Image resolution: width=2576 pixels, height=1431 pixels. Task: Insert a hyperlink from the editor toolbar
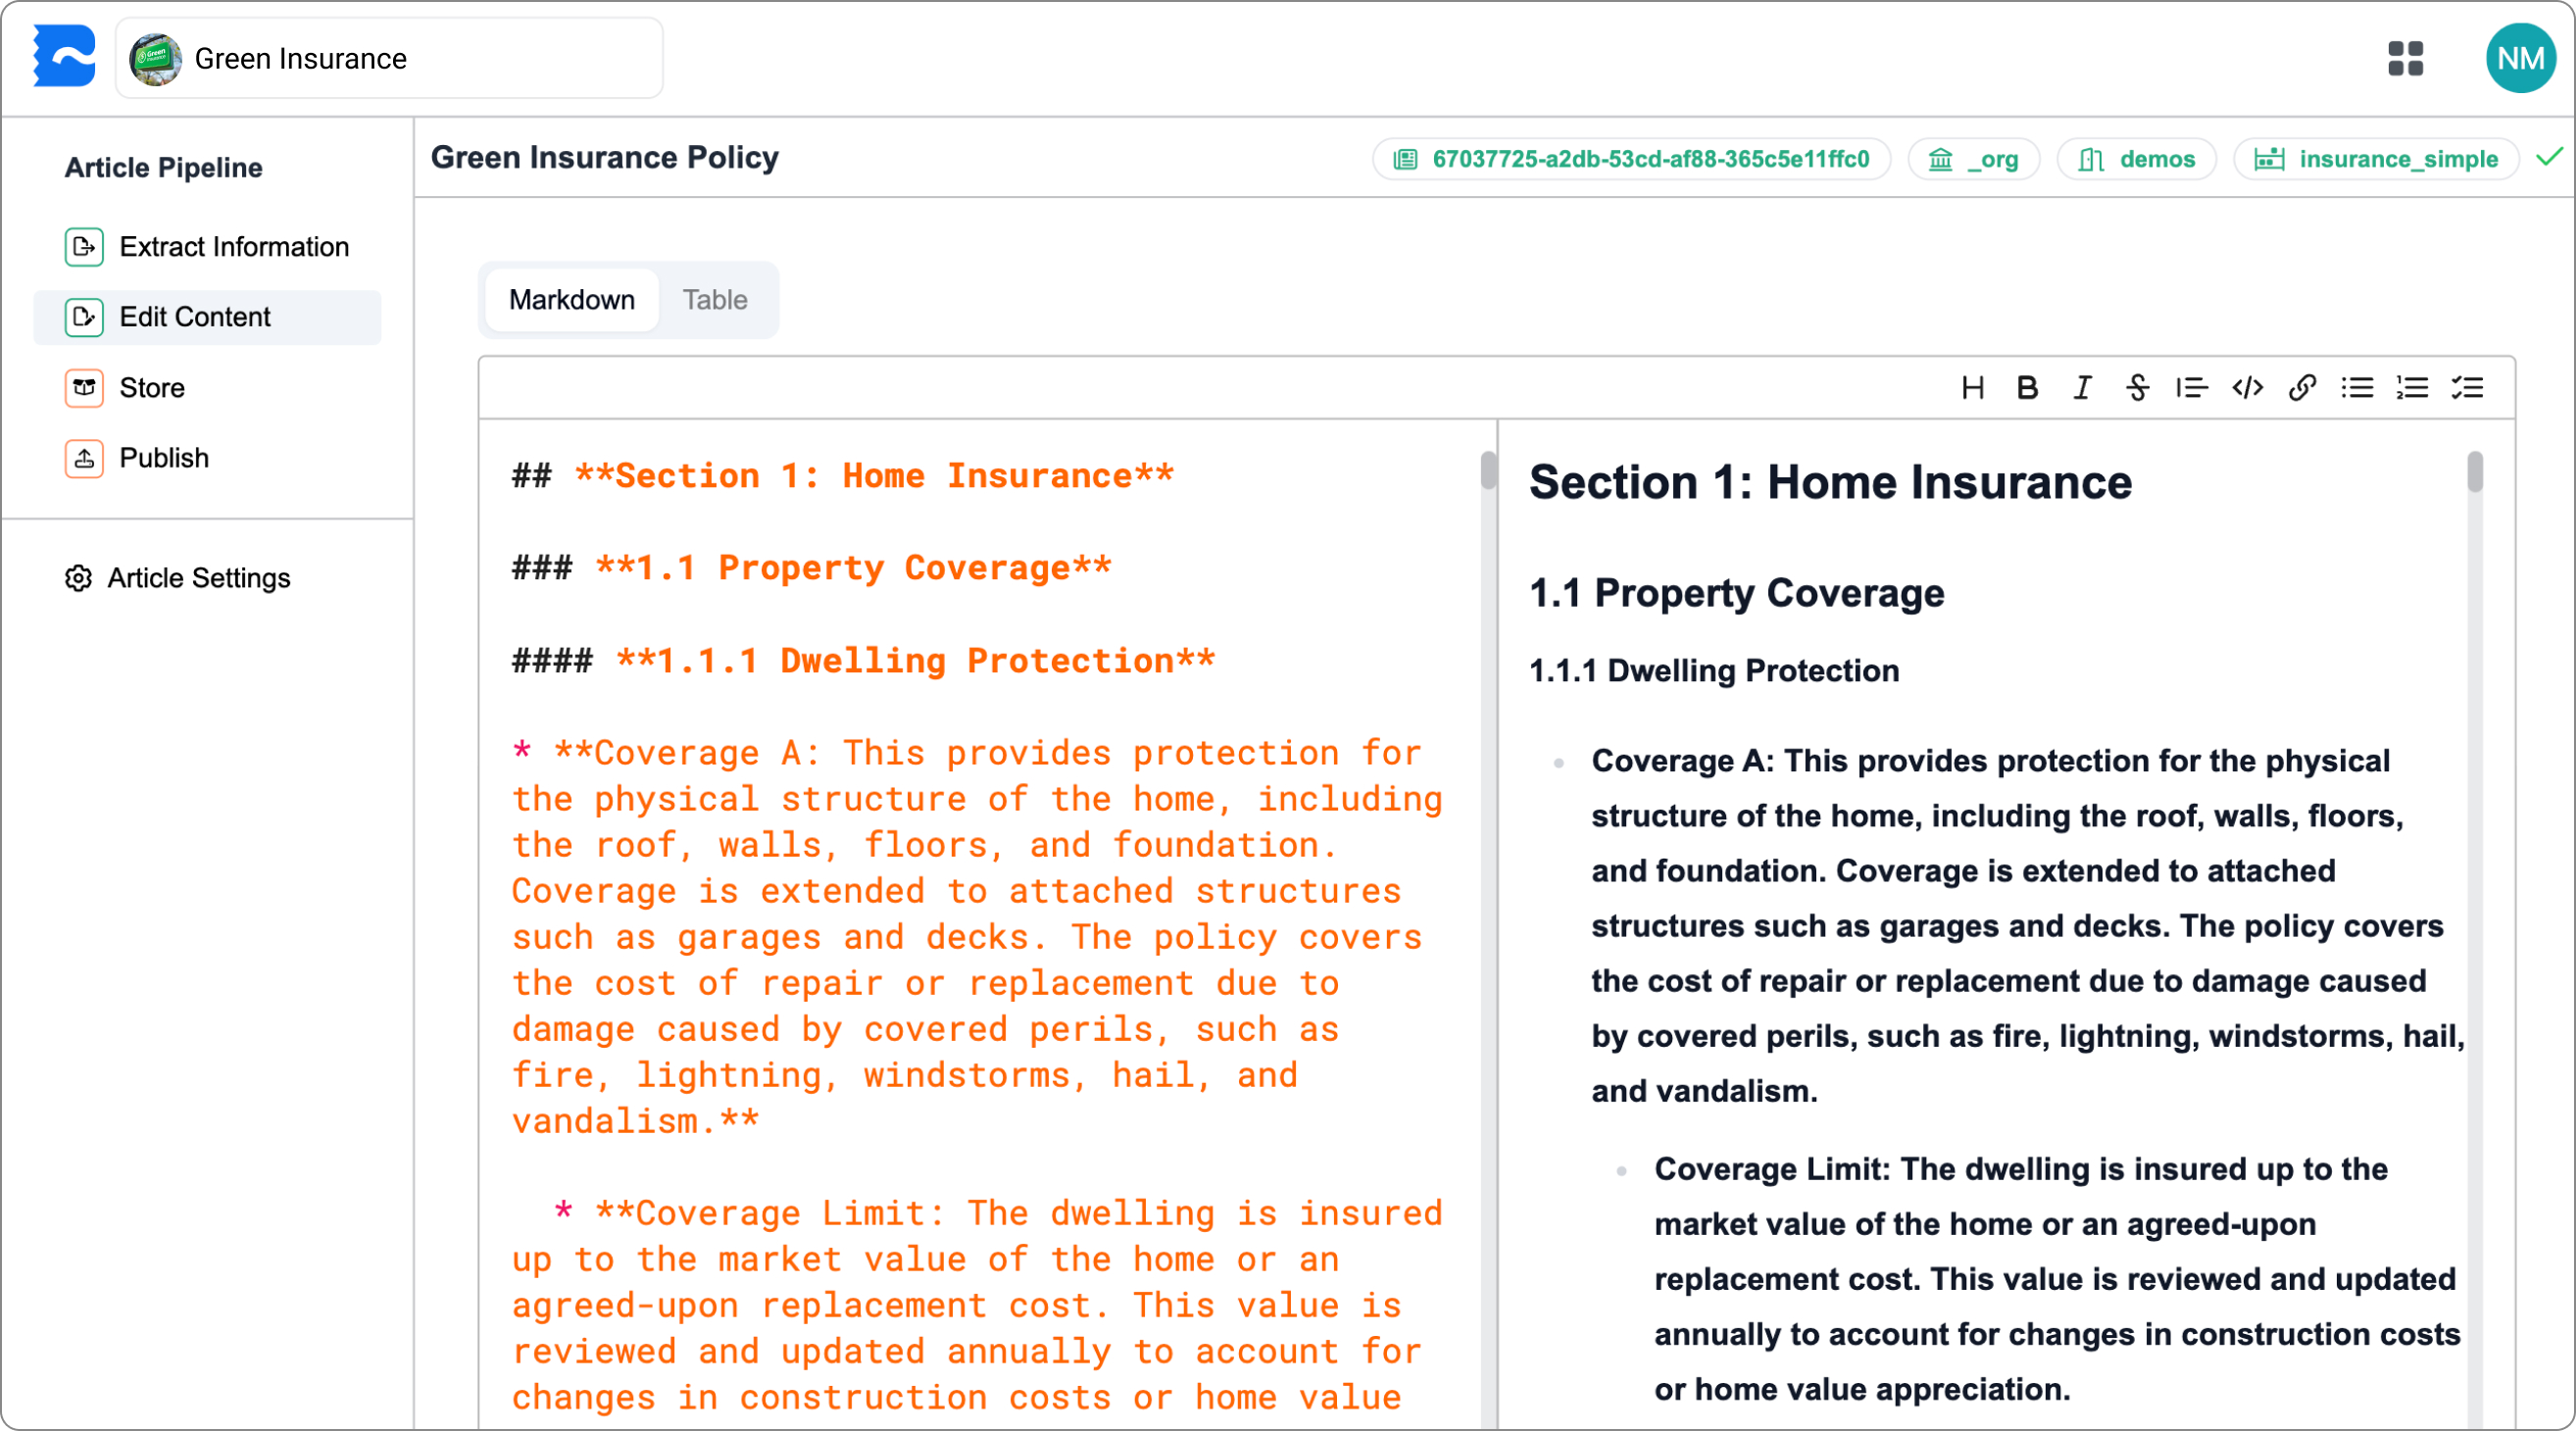2303,388
